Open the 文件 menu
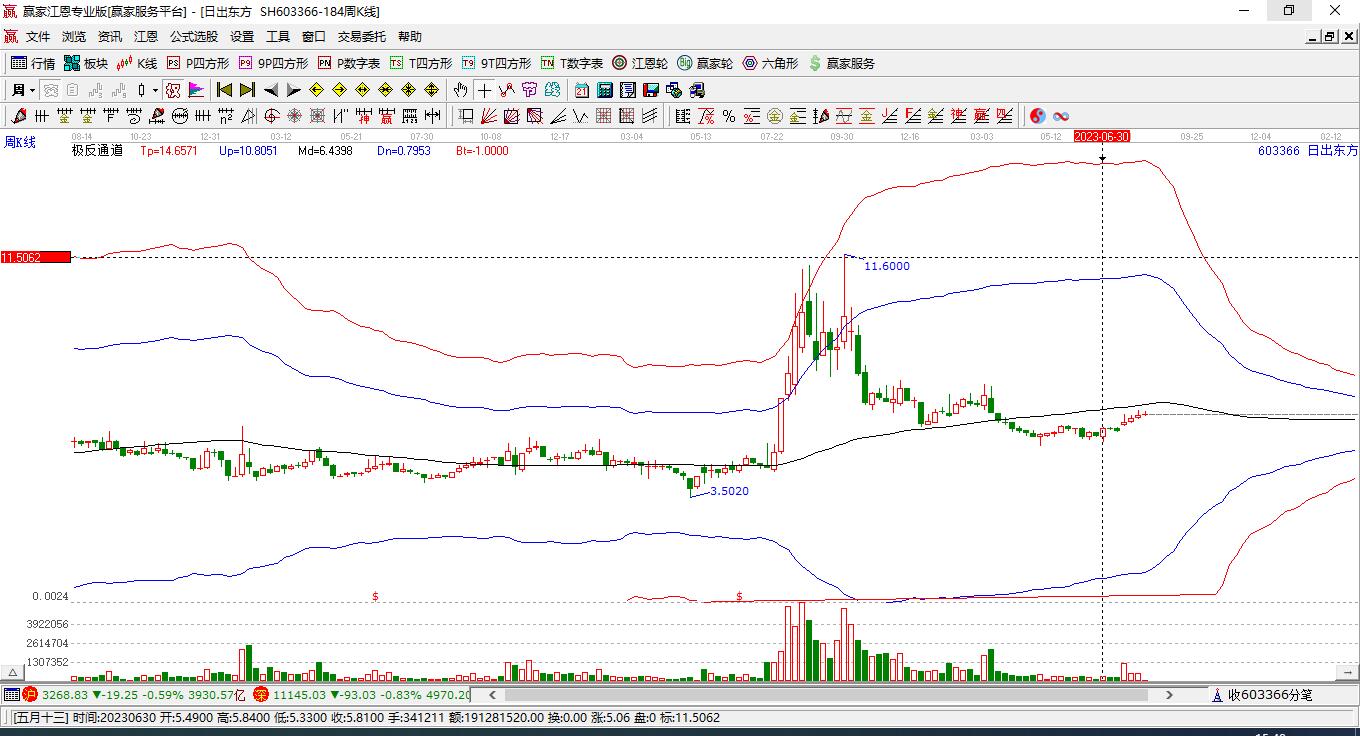The image size is (1360, 736). click(38, 37)
